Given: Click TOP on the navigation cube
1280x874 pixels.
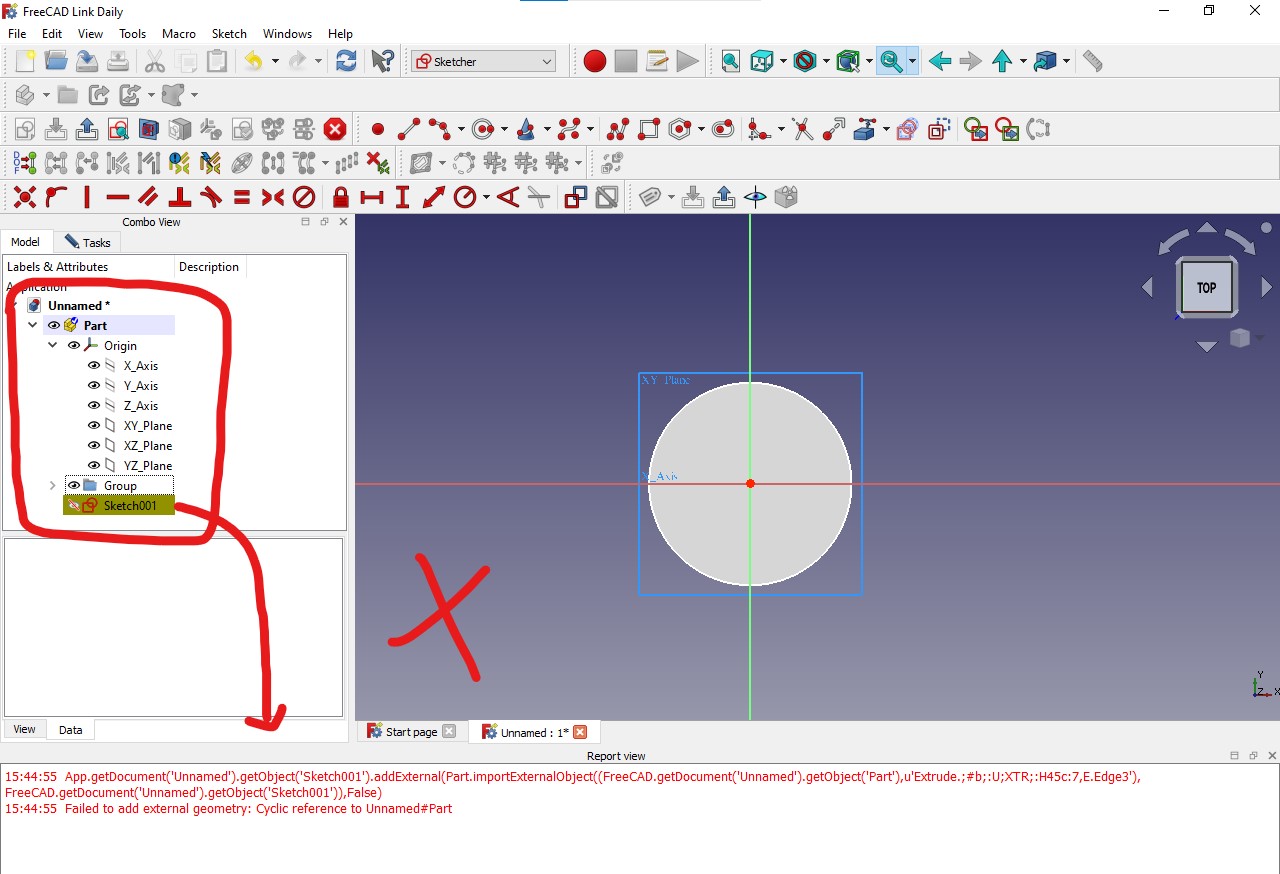Looking at the screenshot, I should 1206,287.
